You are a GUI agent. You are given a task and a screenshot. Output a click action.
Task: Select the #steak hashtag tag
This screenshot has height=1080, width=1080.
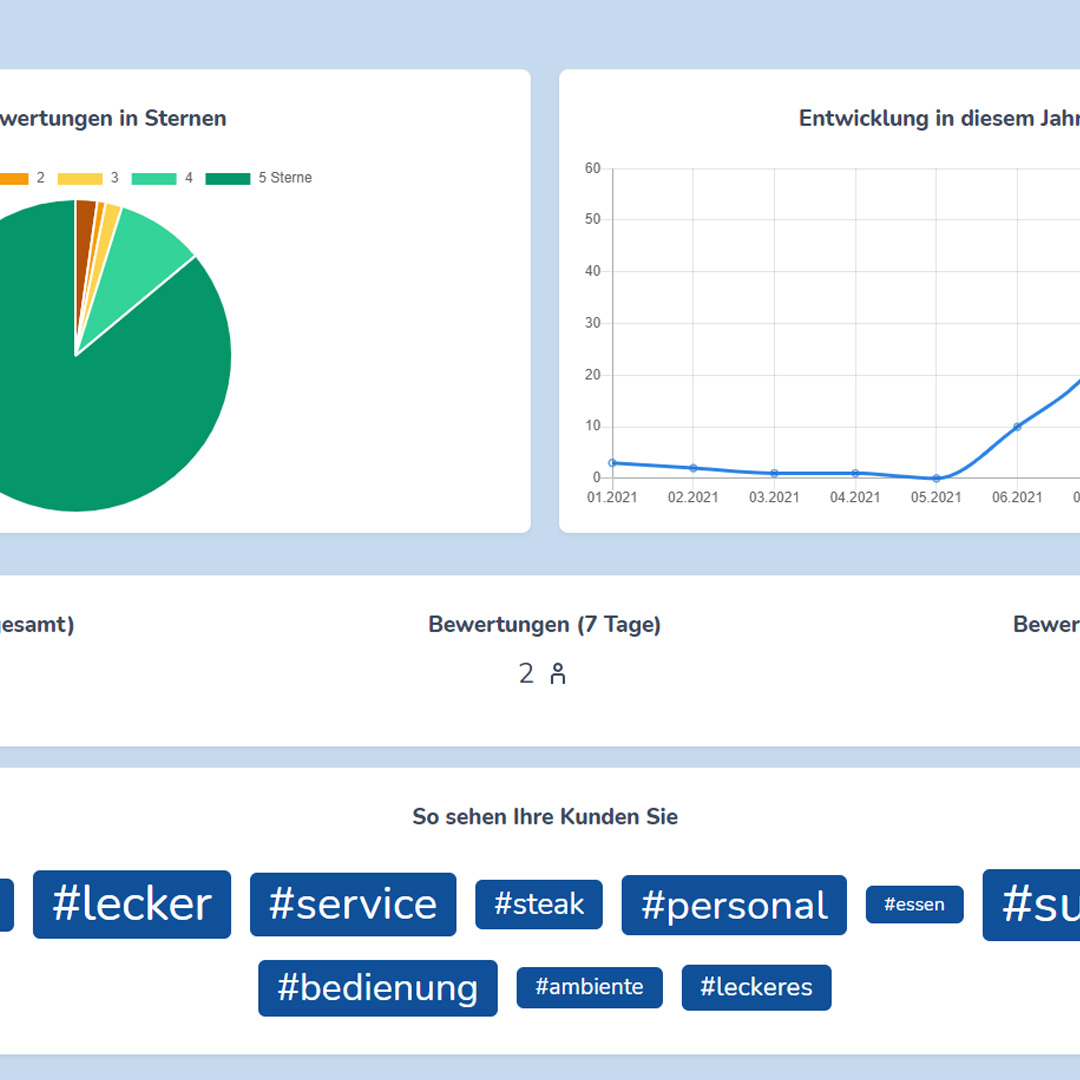[539, 904]
